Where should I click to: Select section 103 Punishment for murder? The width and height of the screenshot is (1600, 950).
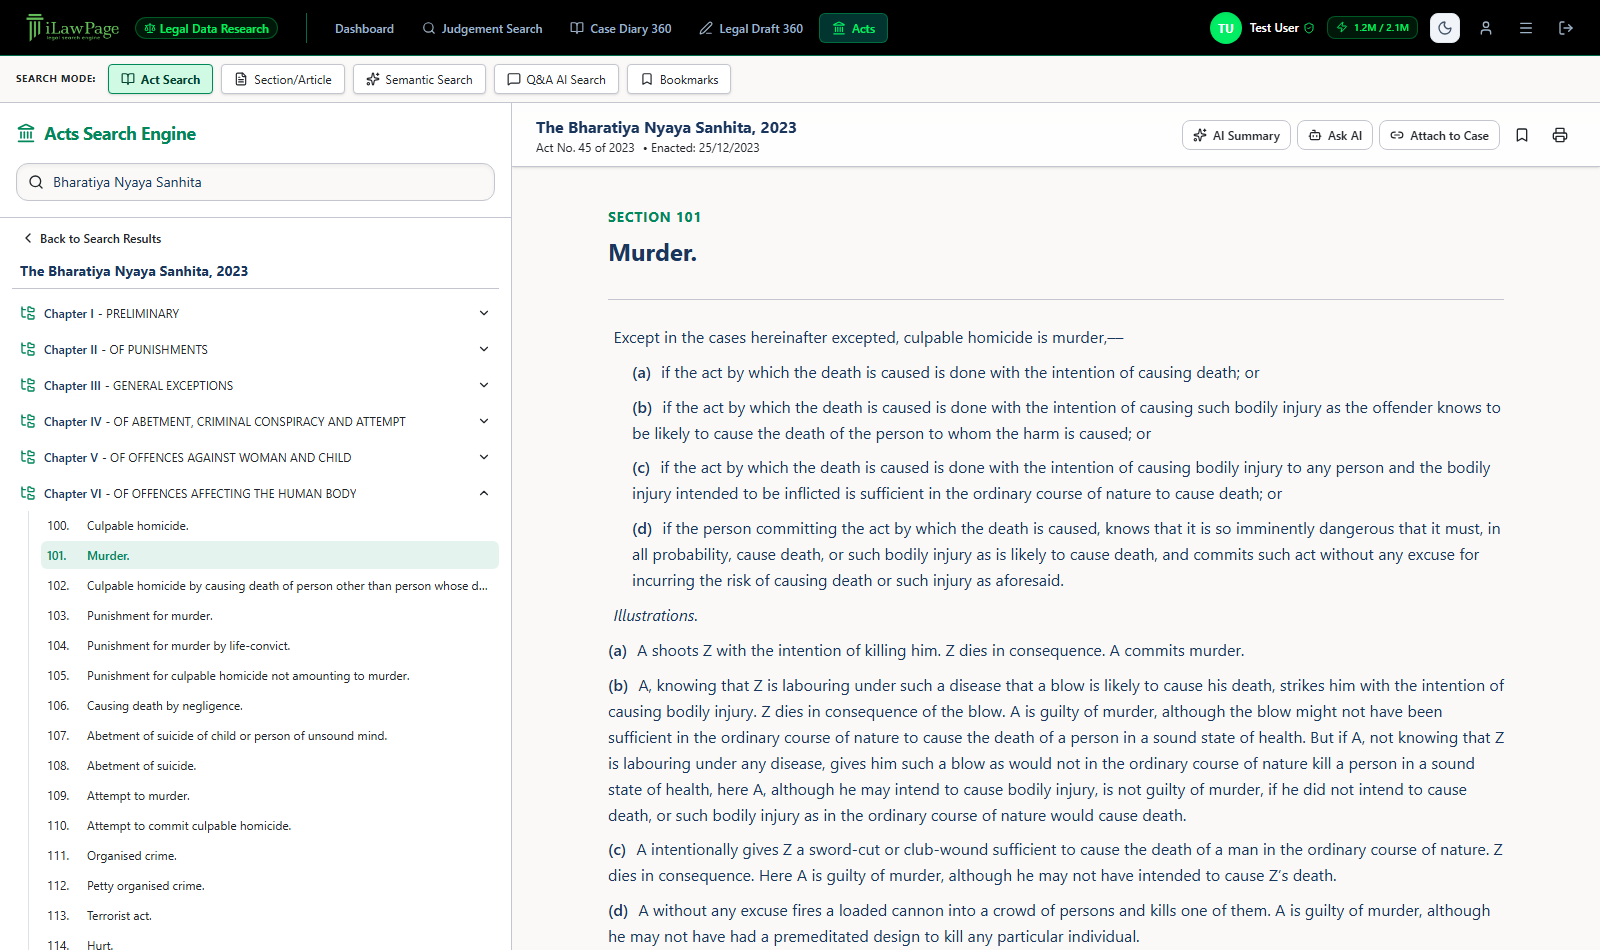[x=270, y=616]
